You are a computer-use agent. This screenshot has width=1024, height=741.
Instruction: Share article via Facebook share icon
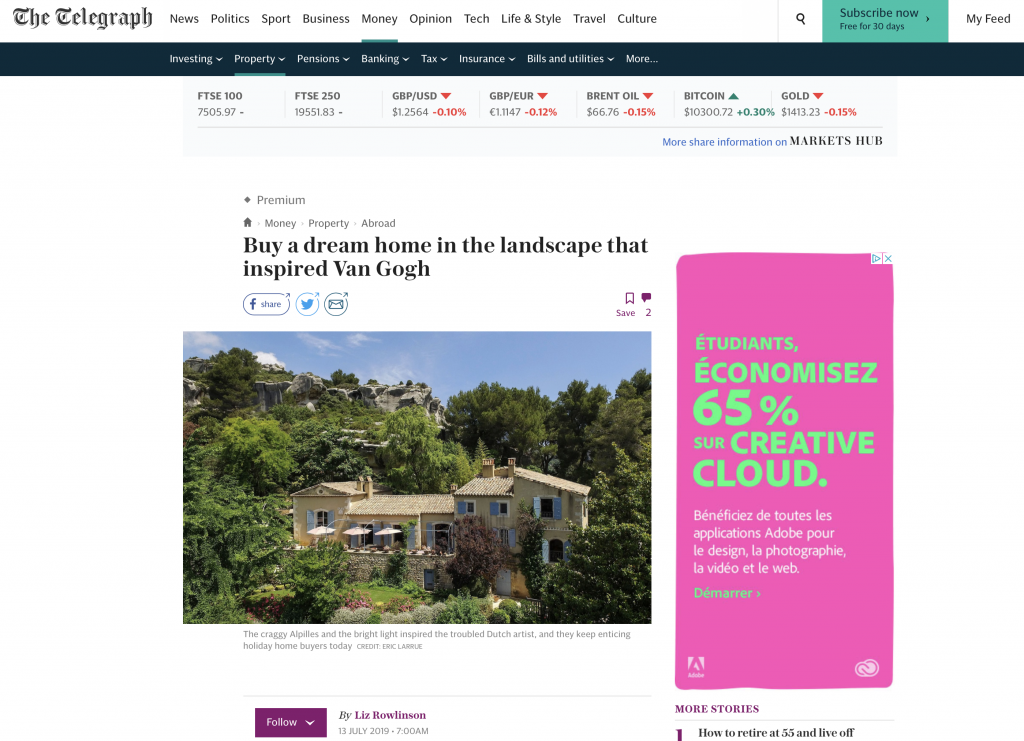pos(266,304)
